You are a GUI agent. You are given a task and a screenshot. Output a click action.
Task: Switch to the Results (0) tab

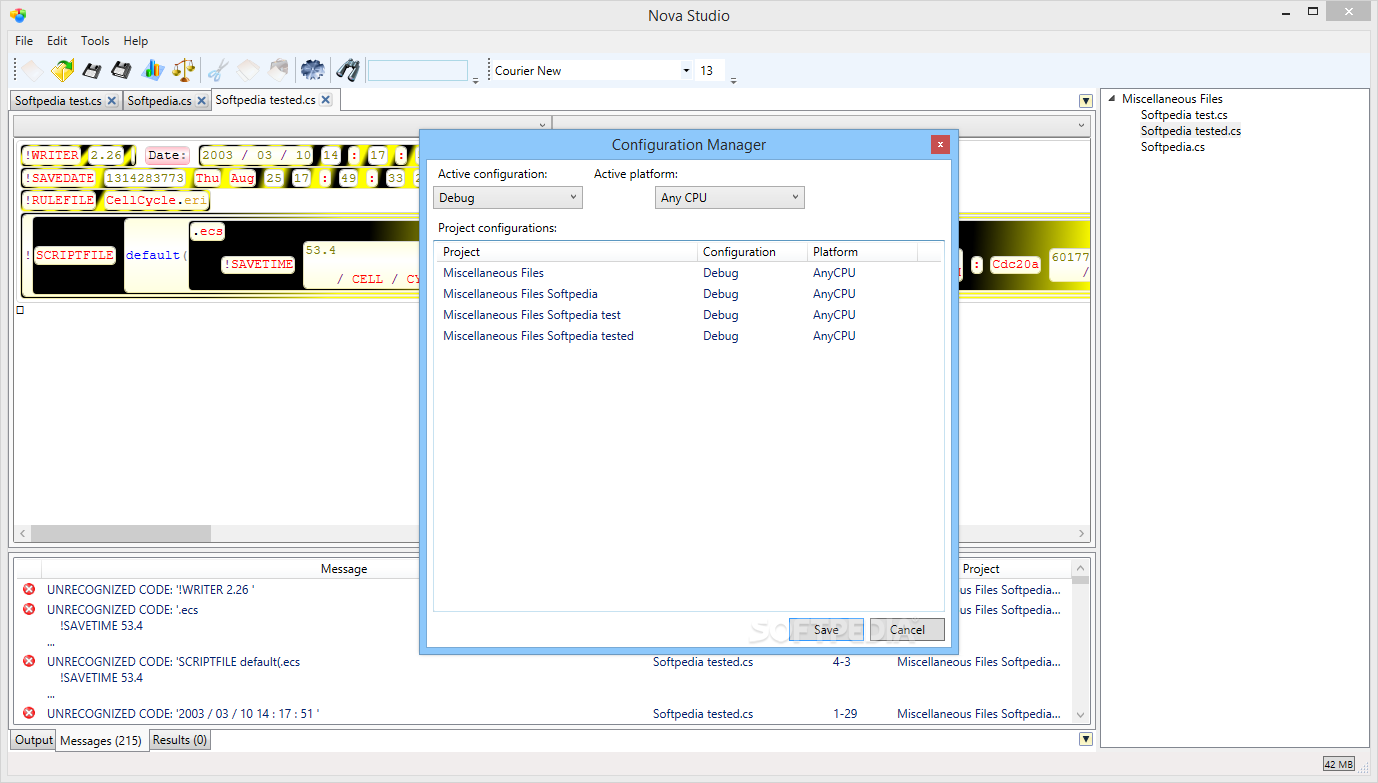180,740
